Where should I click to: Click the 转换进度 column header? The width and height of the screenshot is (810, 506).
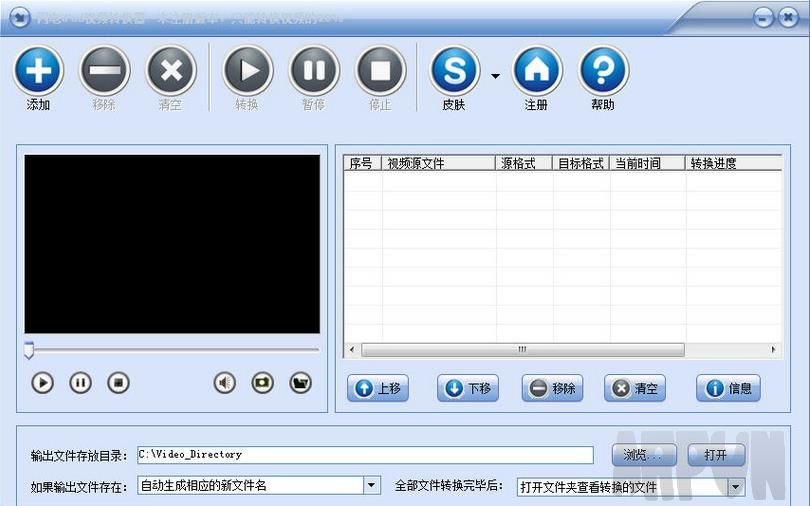click(x=734, y=163)
